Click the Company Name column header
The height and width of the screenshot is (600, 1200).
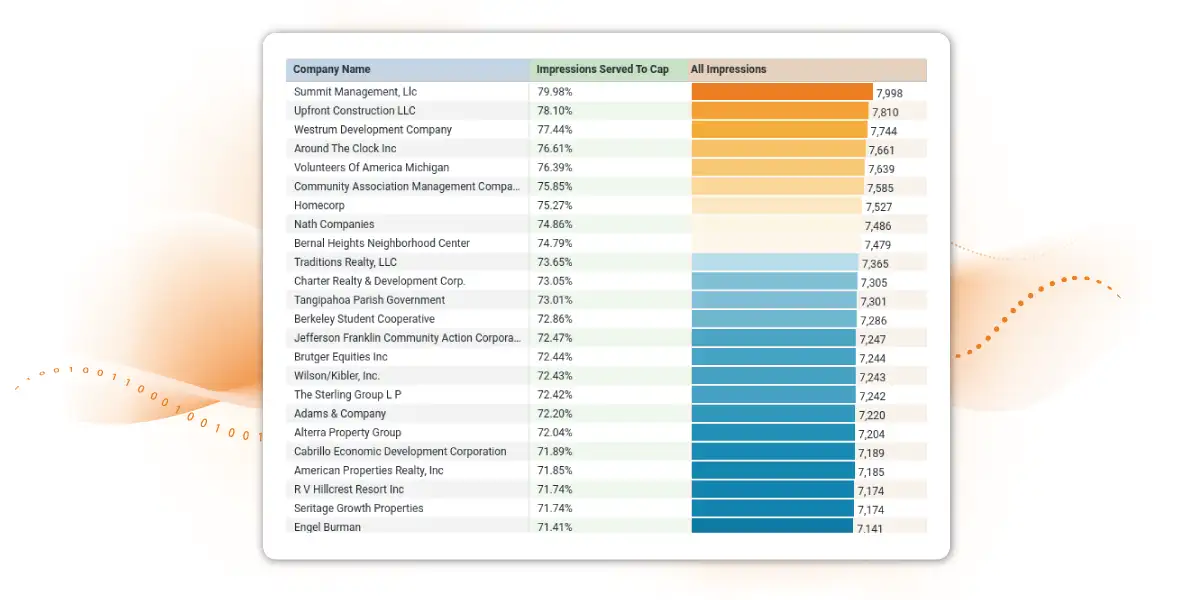point(332,70)
